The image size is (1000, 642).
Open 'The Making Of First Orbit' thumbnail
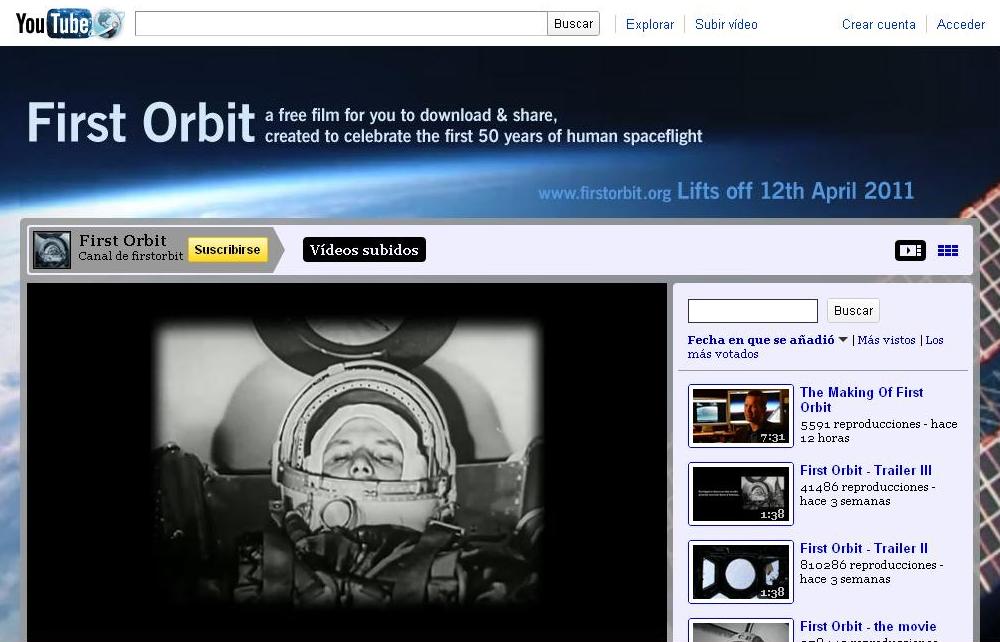(741, 416)
